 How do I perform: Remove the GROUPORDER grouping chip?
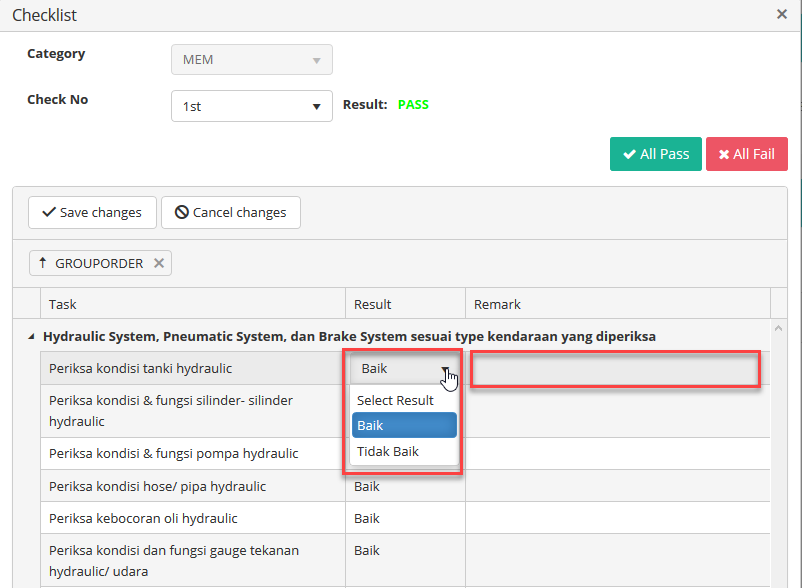tap(159, 263)
